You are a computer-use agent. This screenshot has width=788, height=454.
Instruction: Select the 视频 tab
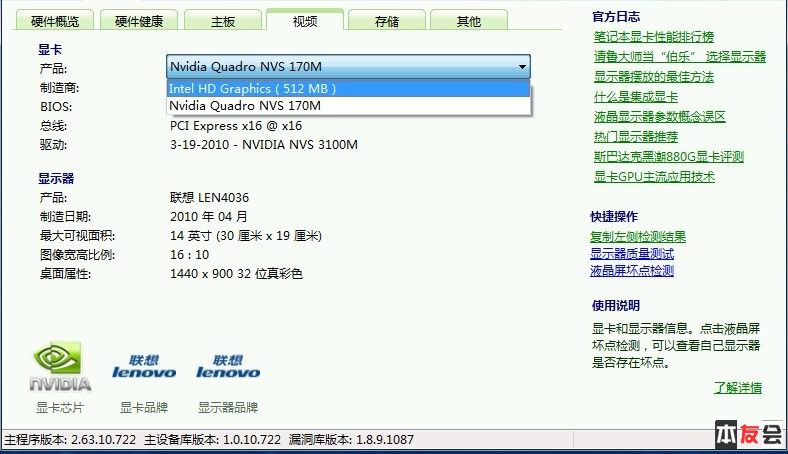click(x=305, y=21)
